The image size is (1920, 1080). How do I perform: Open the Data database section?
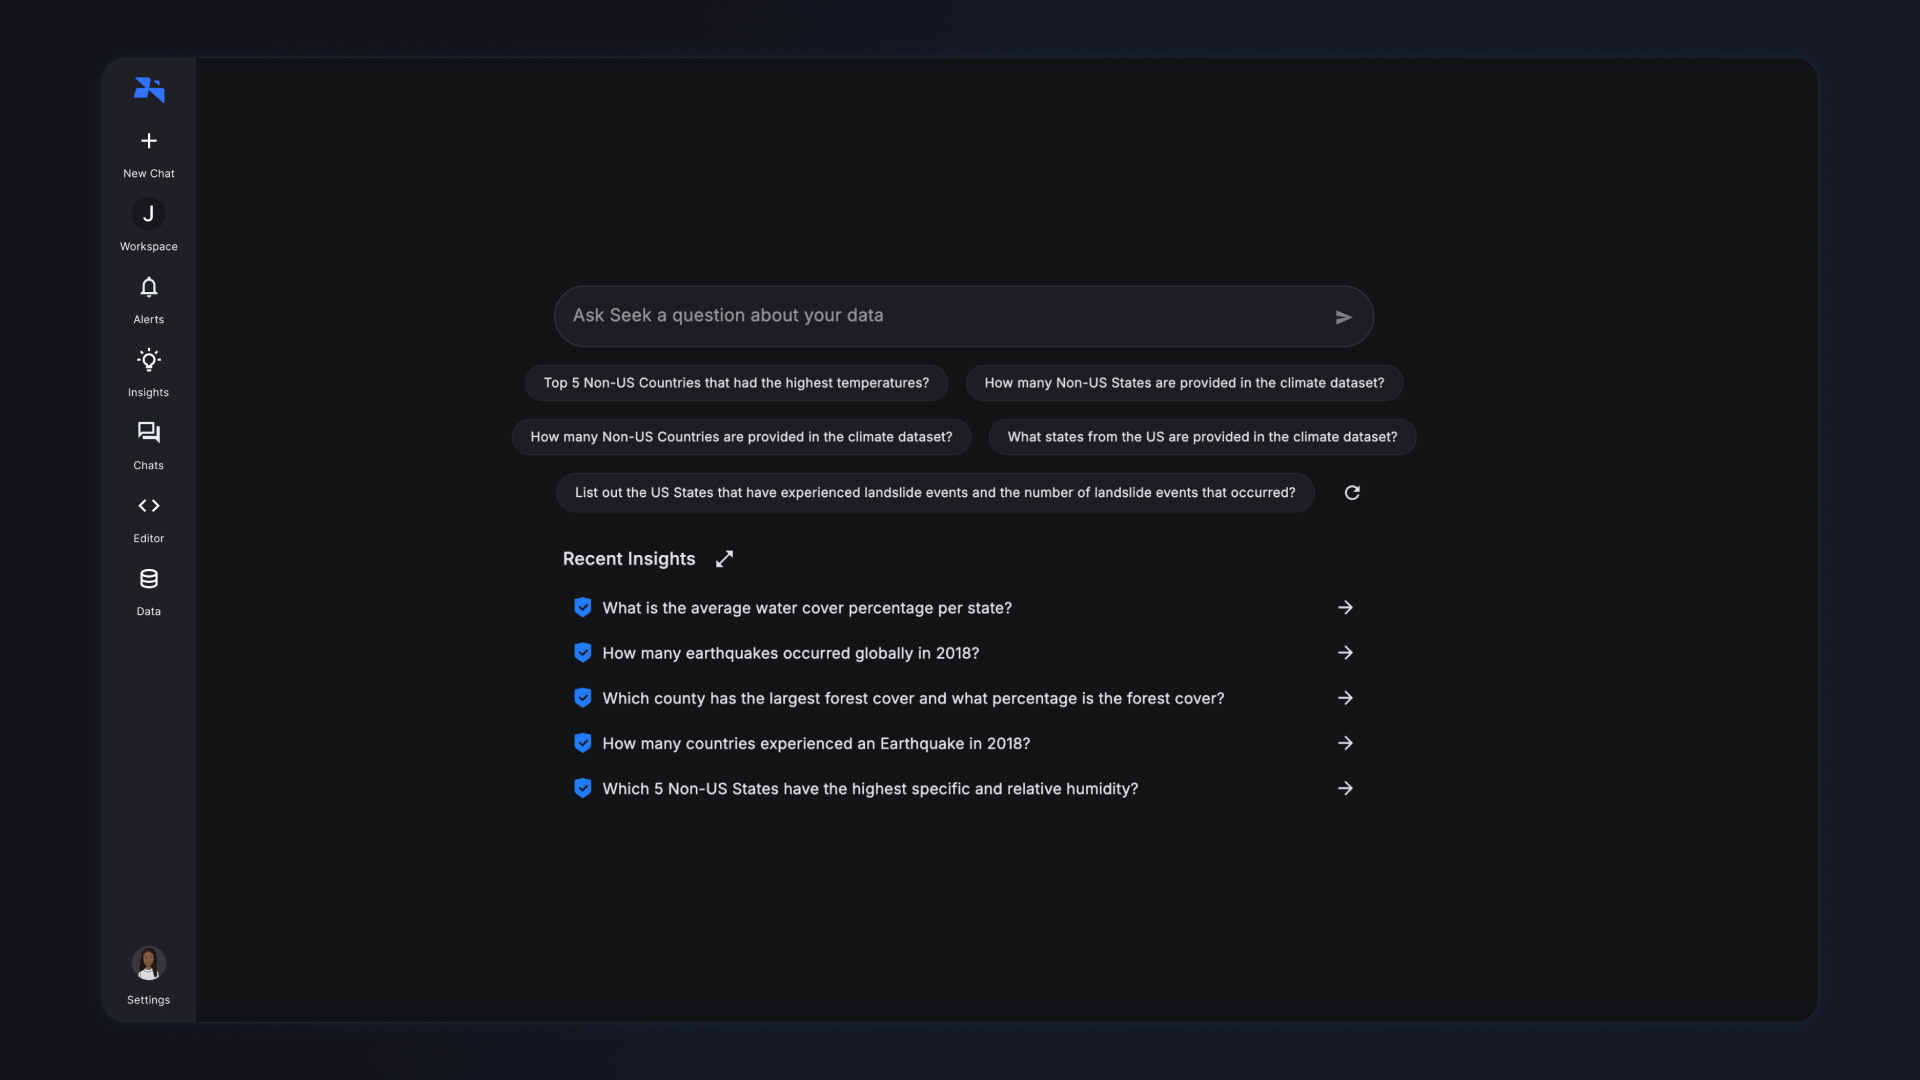pos(149,579)
